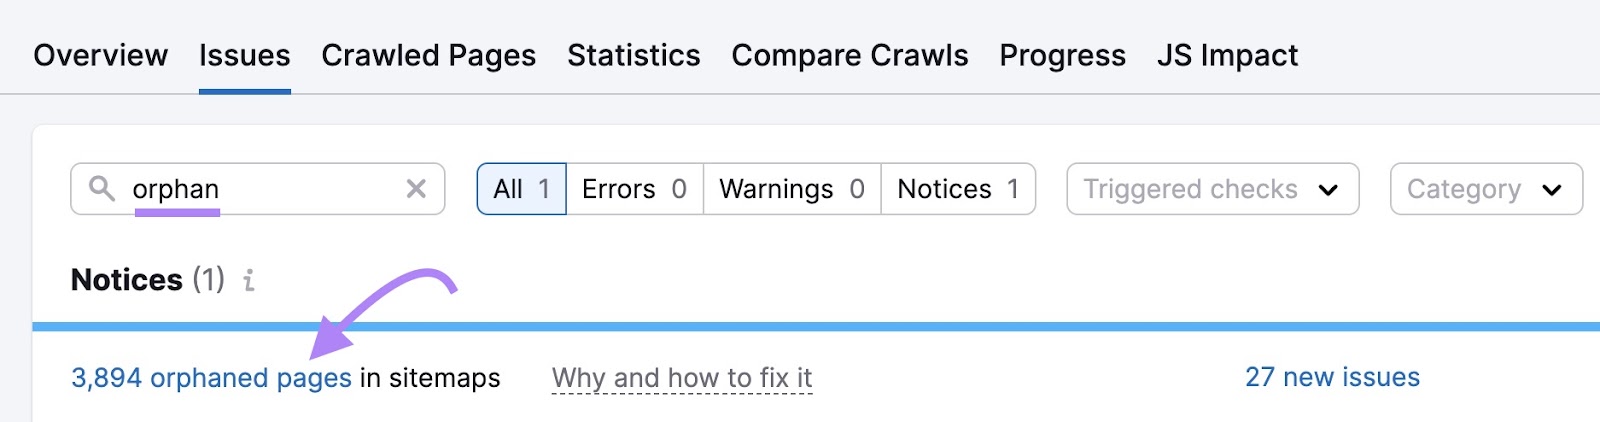This screenshot has width=1600, height=422.
Task: Select the Issues tab
Action: [244, 55]
